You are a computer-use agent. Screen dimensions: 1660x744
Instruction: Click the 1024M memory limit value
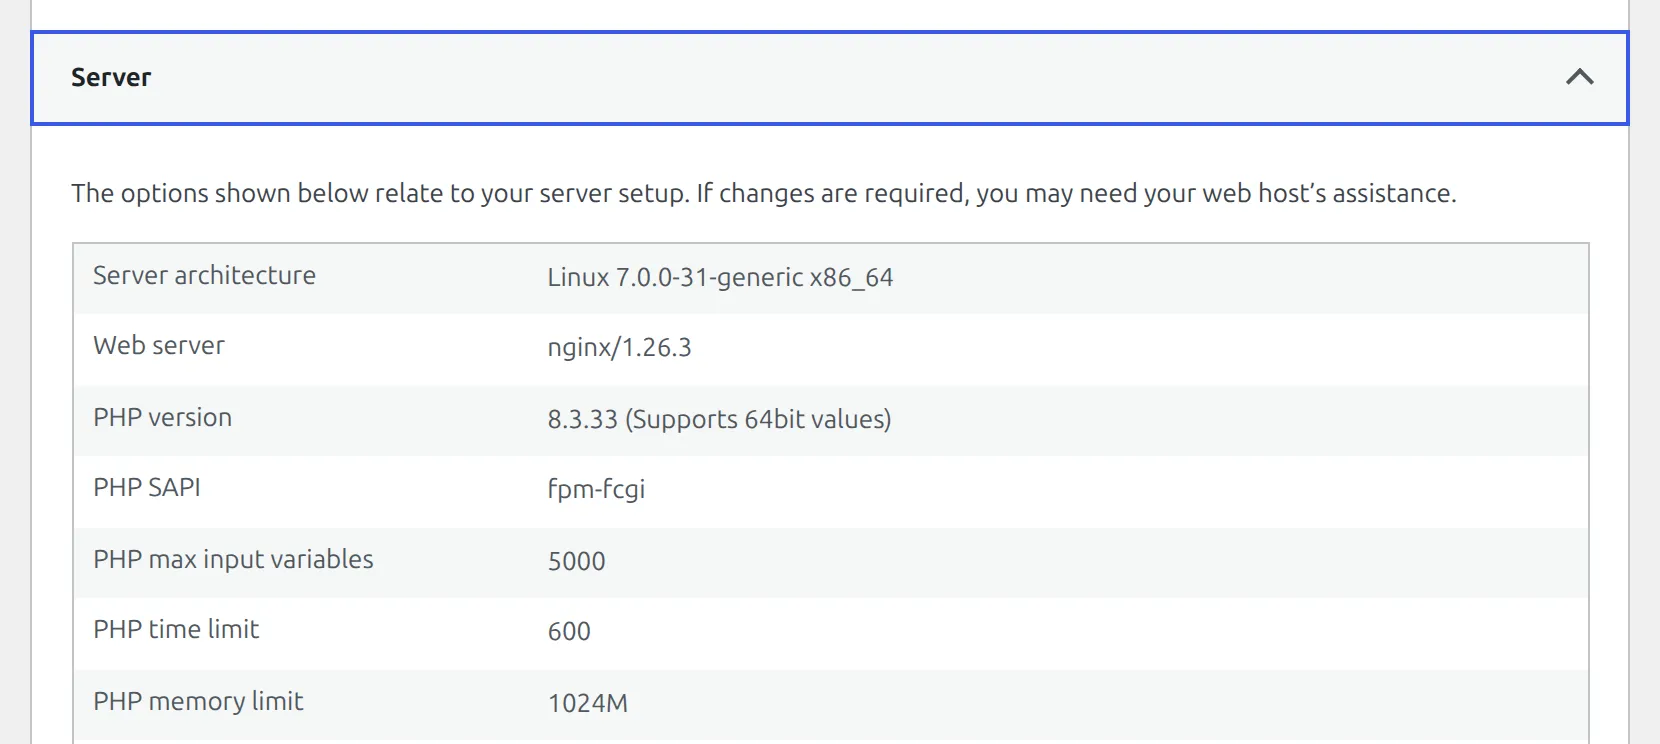pos(587,703)
